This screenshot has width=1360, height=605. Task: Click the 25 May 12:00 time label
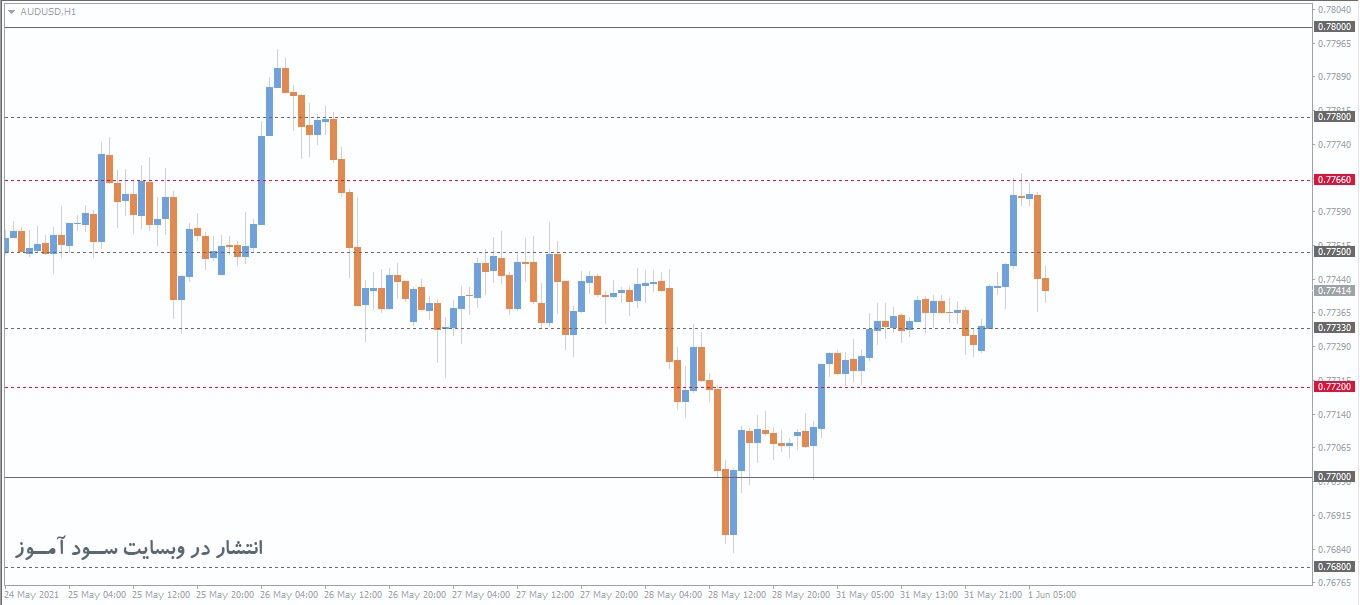[x=161, y=594]
